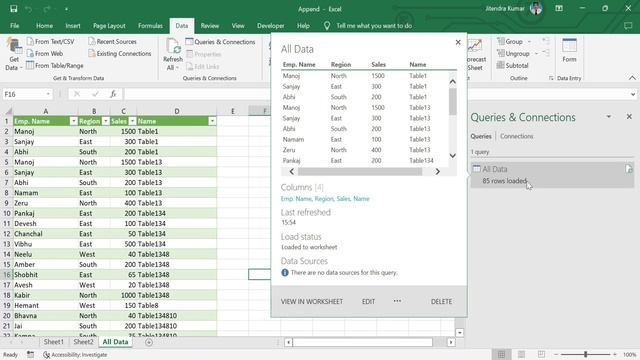This screenshot has height=360, width=640.
Task: Click Insert Function fx icon
Action: tap(113, 94)
